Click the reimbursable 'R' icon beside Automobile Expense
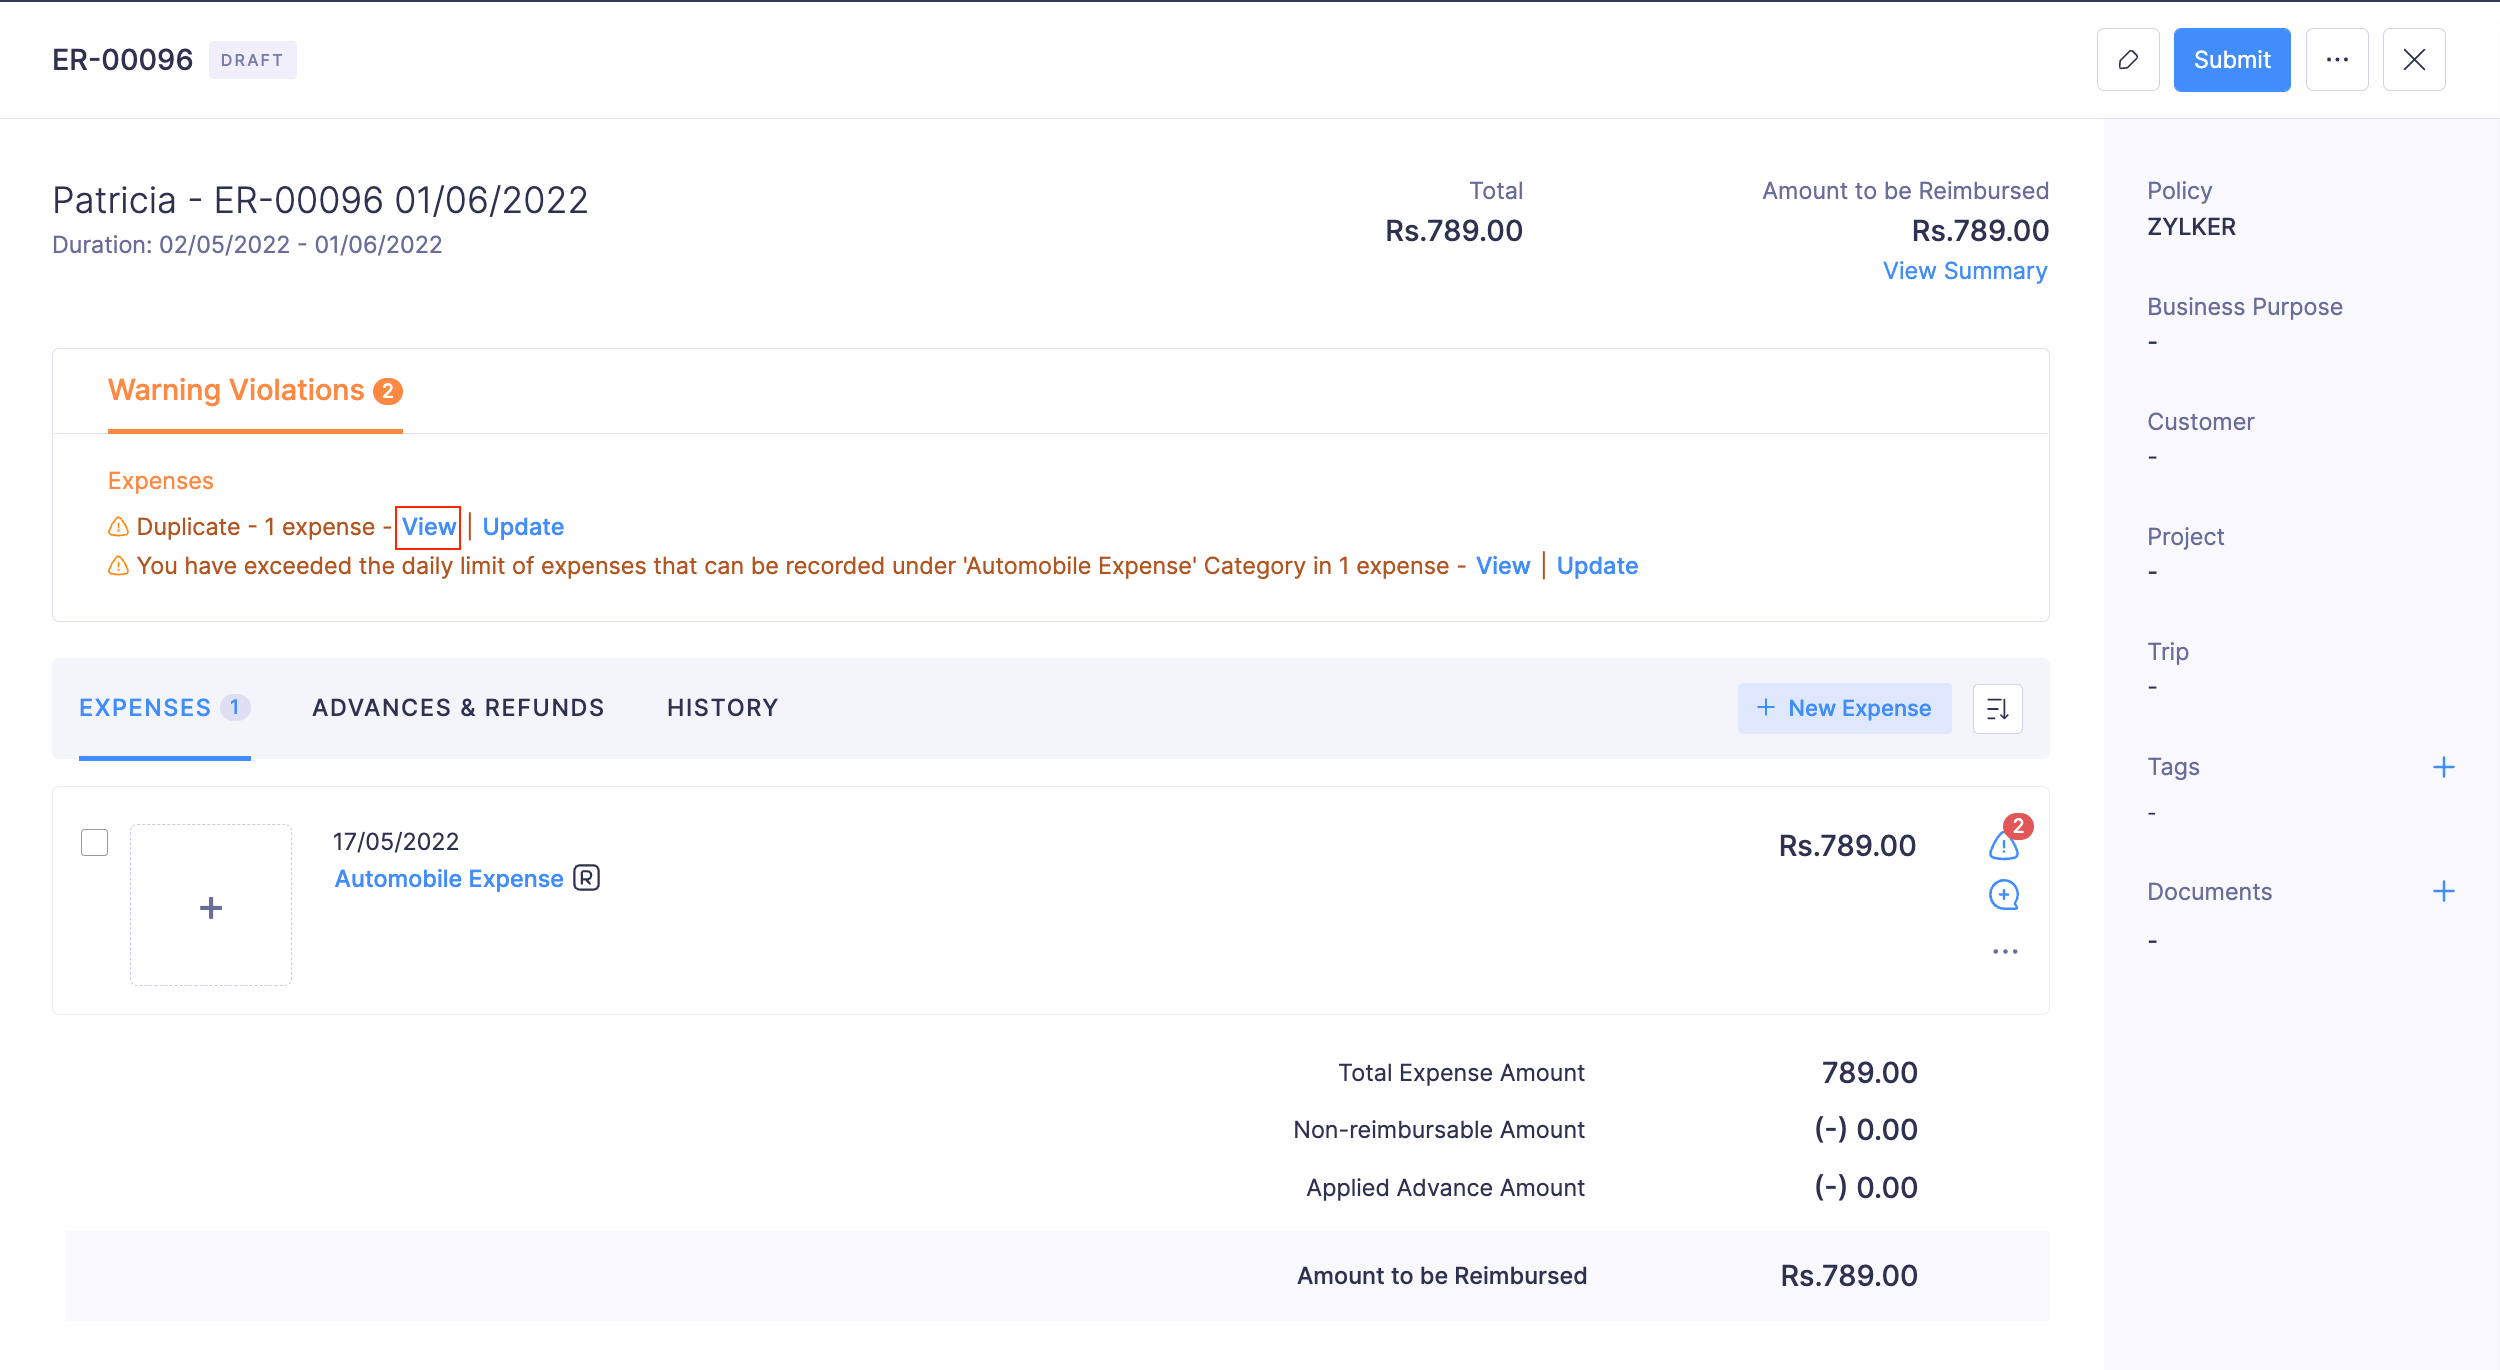The height and width of the screenshot is (1370, 2500). click(586, 878)
